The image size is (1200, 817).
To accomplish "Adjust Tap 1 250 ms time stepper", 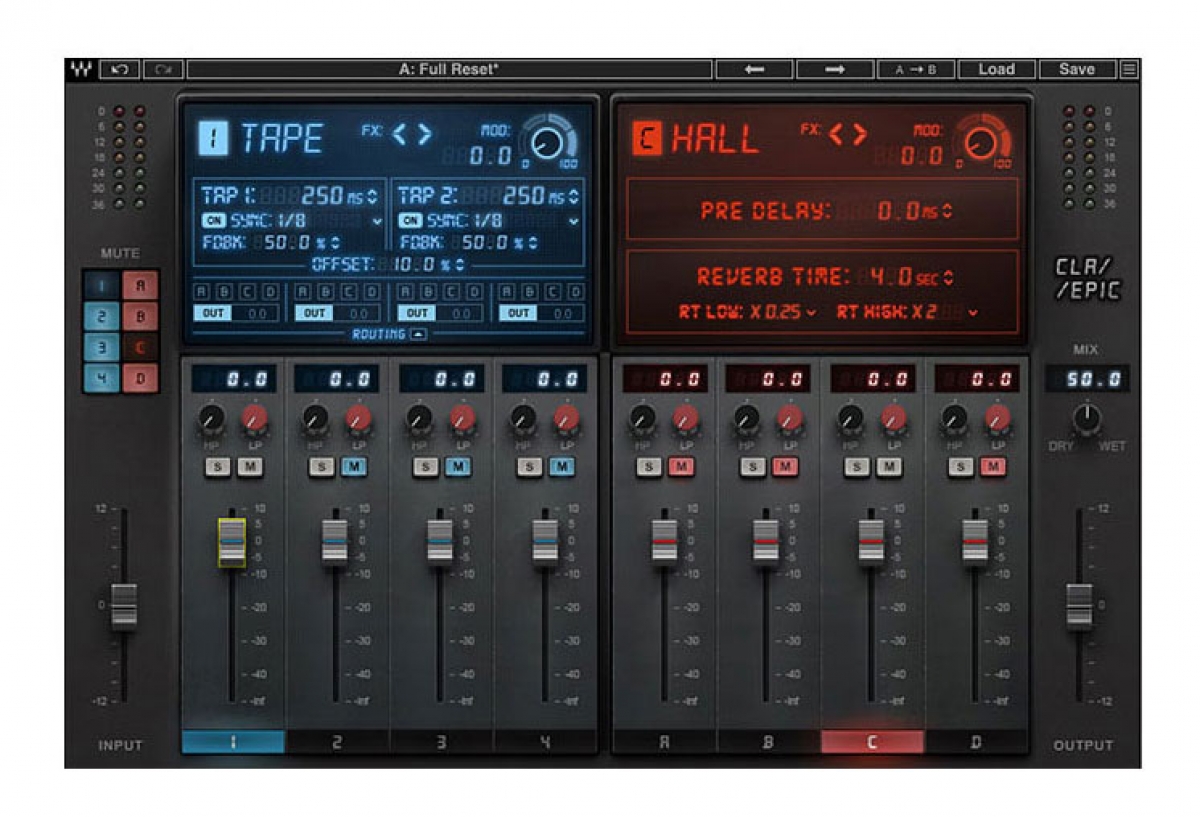I will (373, 196).
